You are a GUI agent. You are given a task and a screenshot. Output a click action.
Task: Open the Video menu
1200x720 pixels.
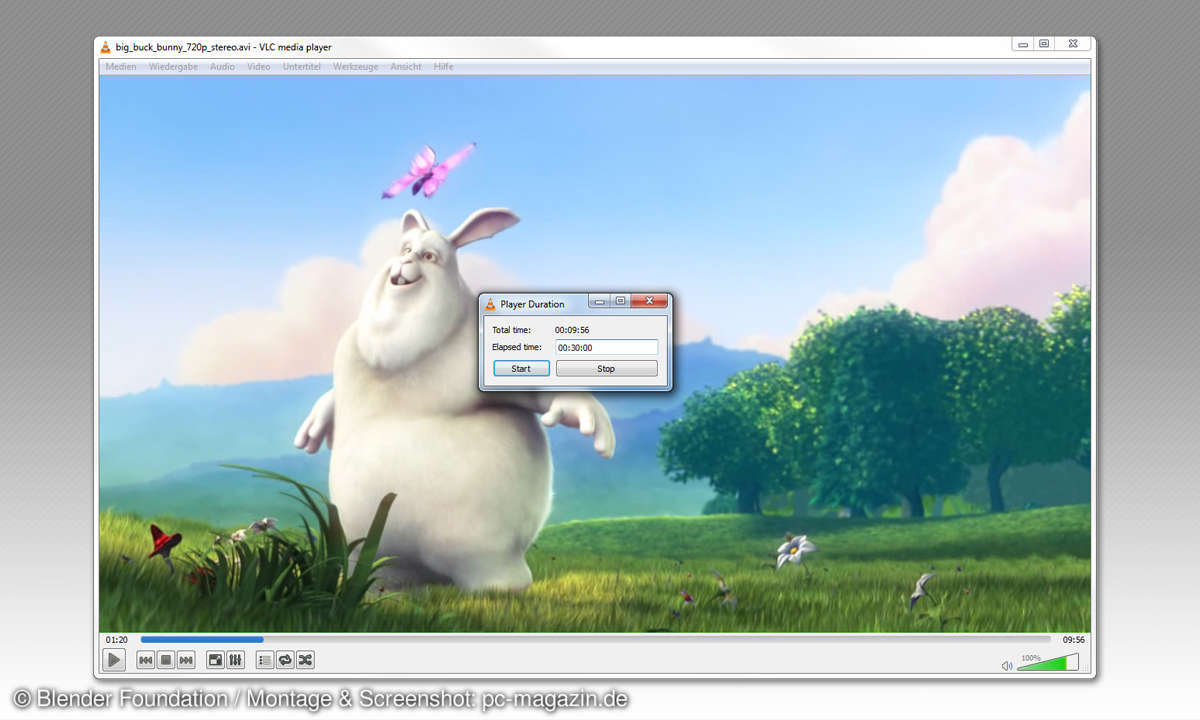coord(258,67)
